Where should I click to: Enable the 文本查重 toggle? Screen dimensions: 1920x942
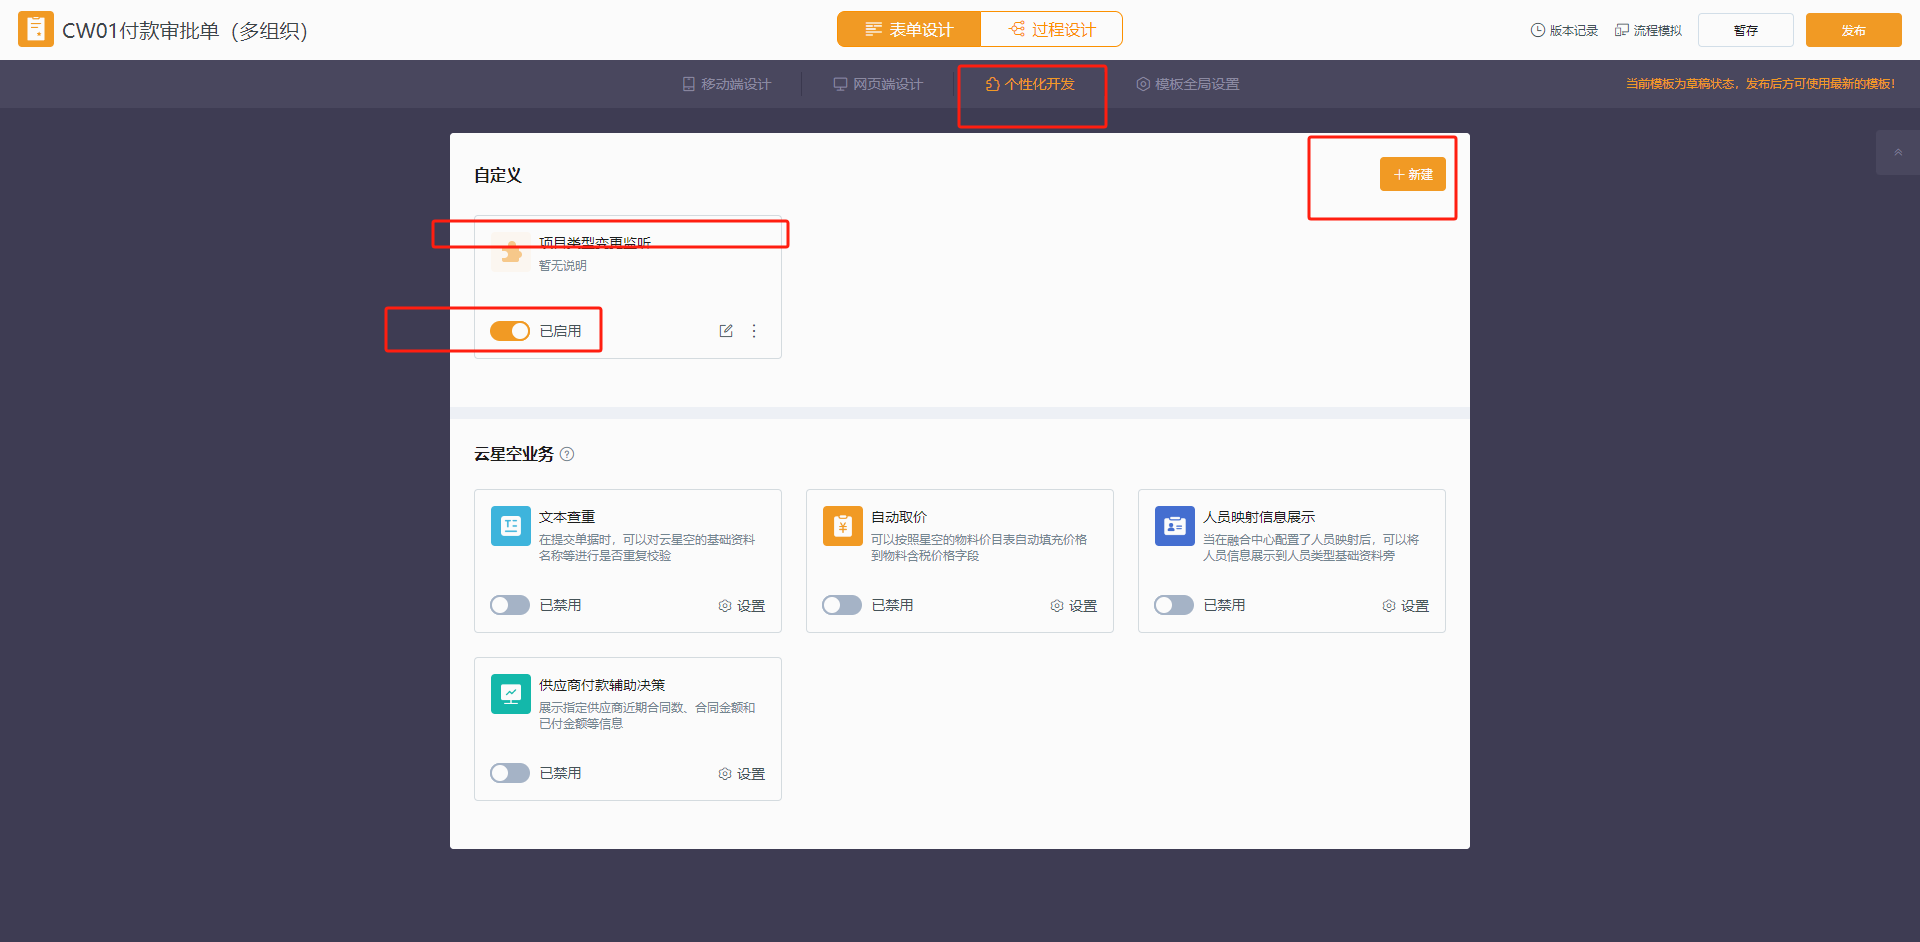click(x=510, y=605)
